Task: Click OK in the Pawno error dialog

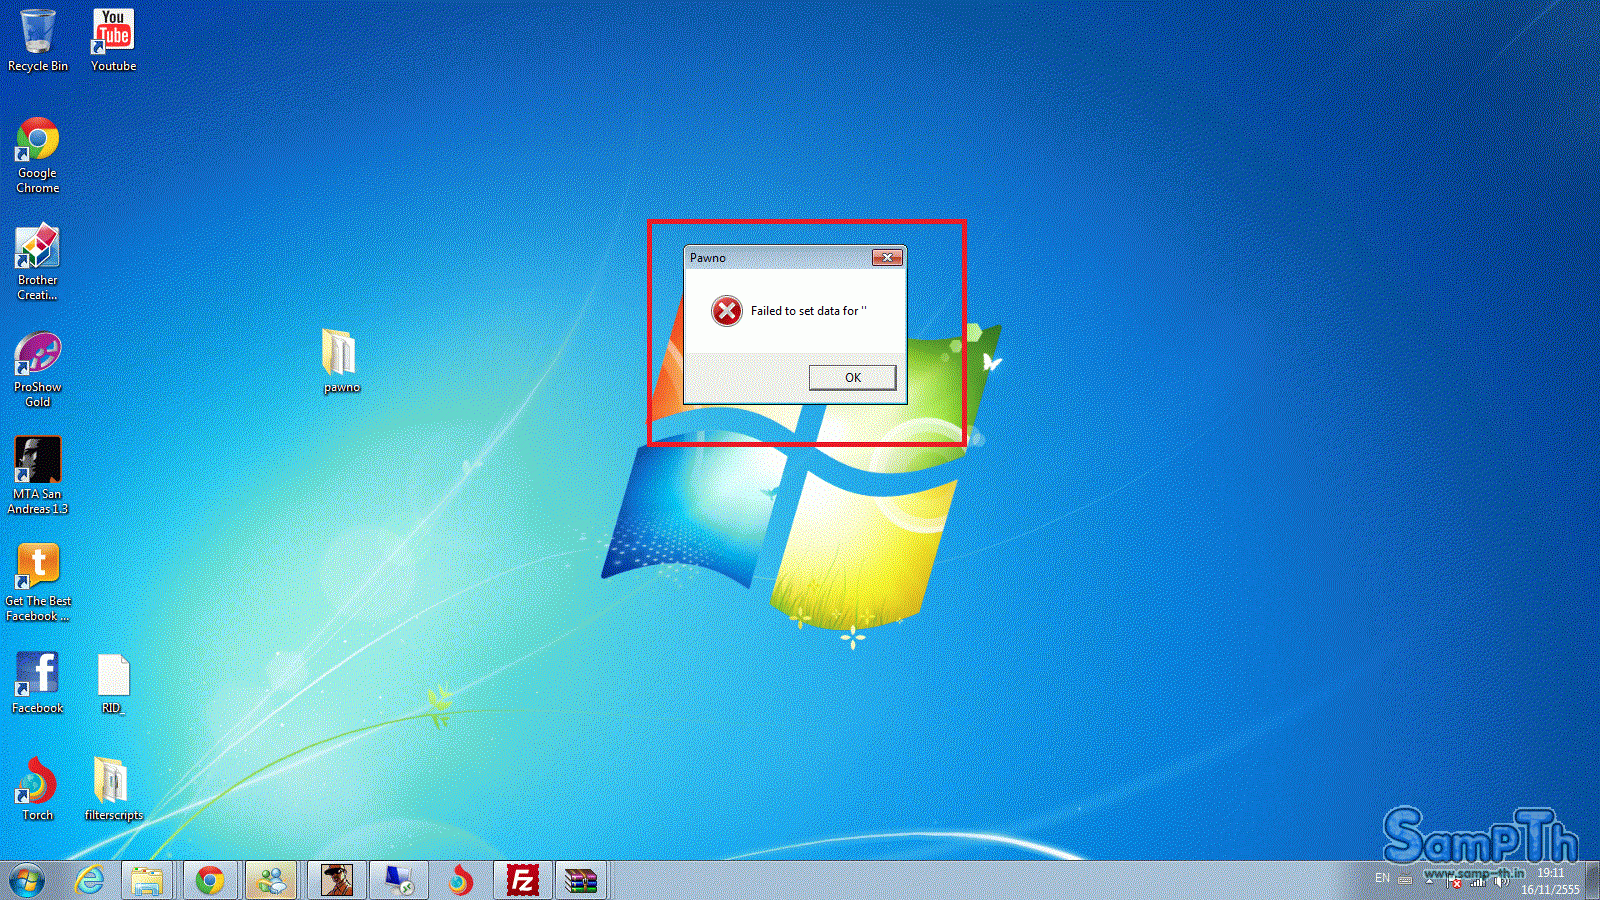Action: click(852, 377)
